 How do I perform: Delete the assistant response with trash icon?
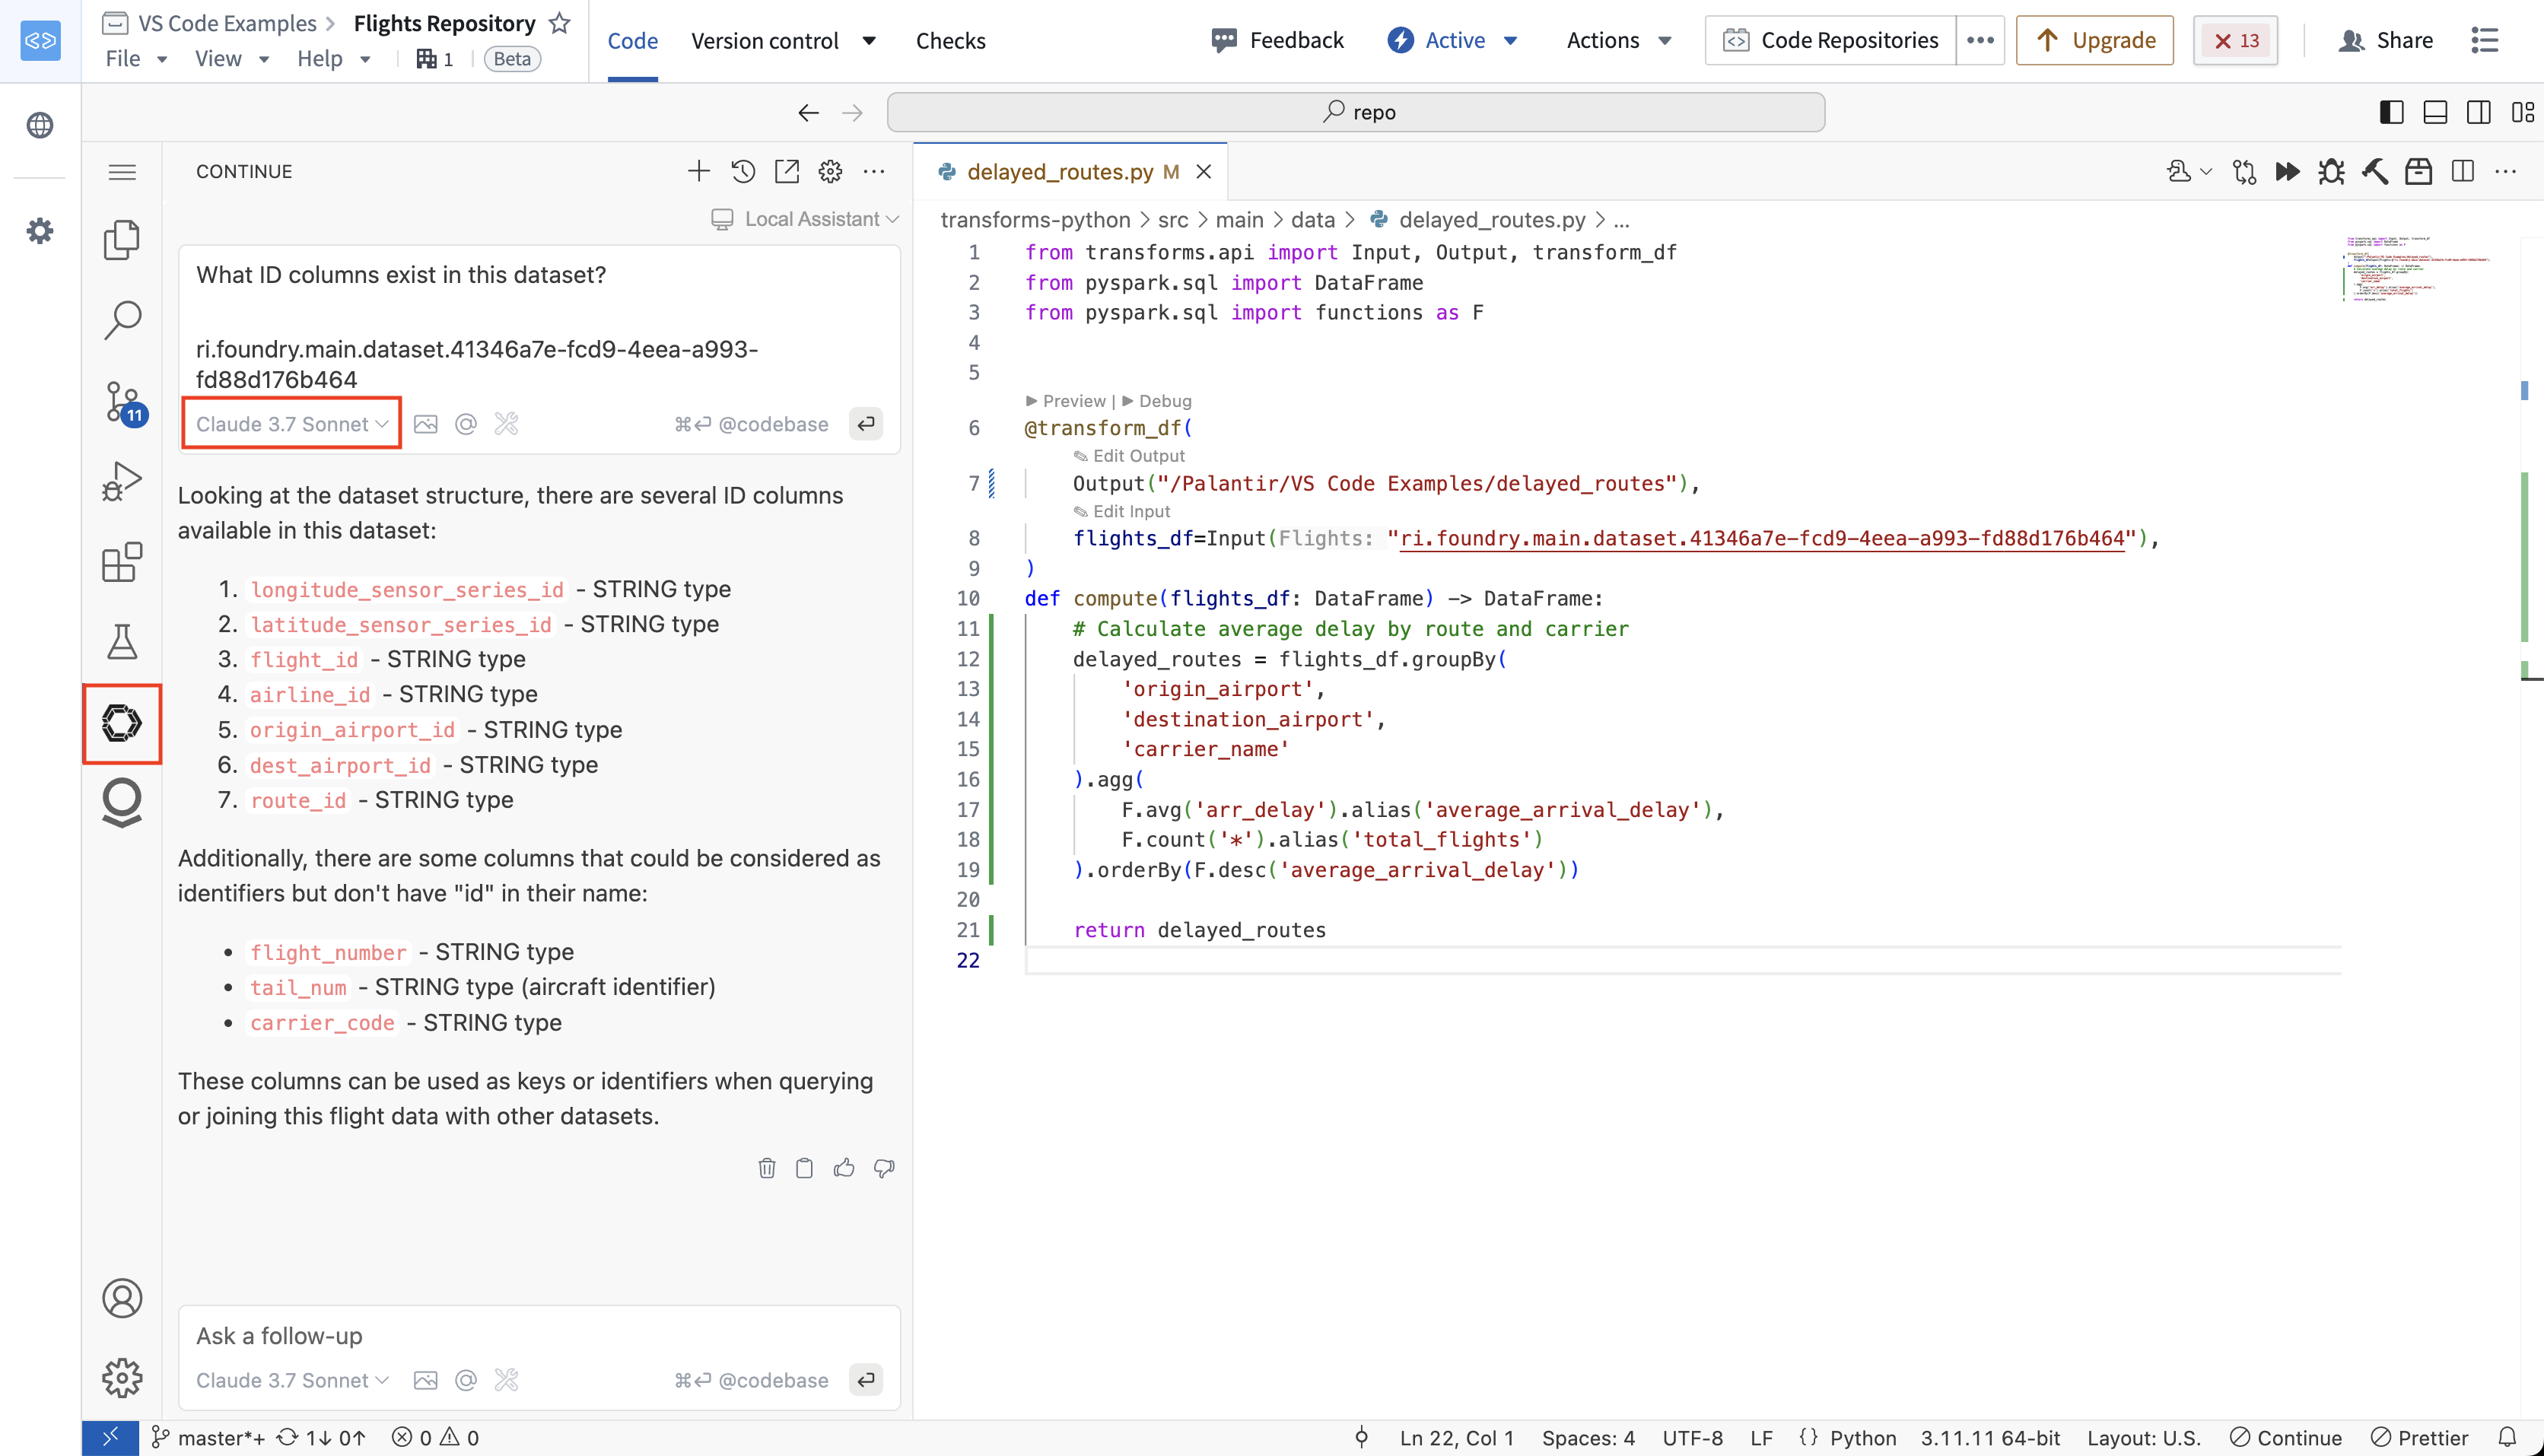click(x=767, y=1168)
